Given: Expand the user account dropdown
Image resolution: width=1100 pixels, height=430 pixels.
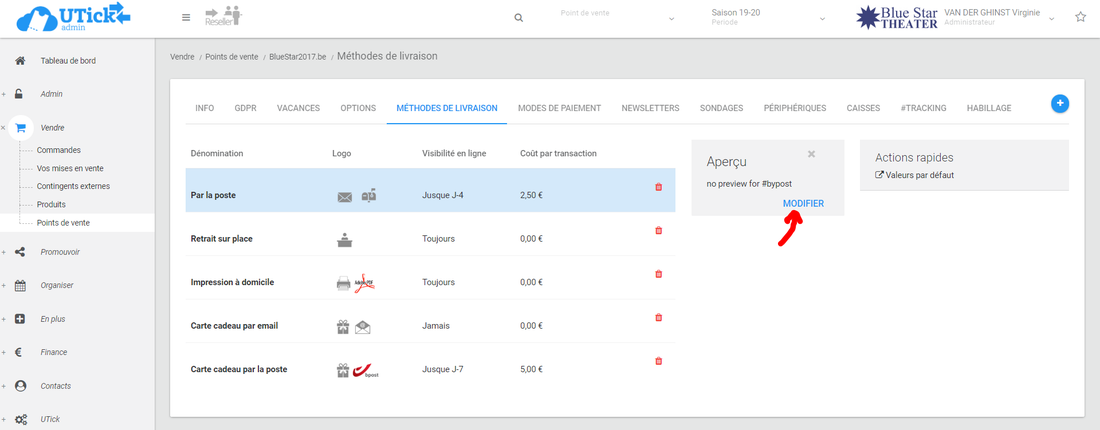Looking at the screenshot, I should click(x=1052, y=19).
